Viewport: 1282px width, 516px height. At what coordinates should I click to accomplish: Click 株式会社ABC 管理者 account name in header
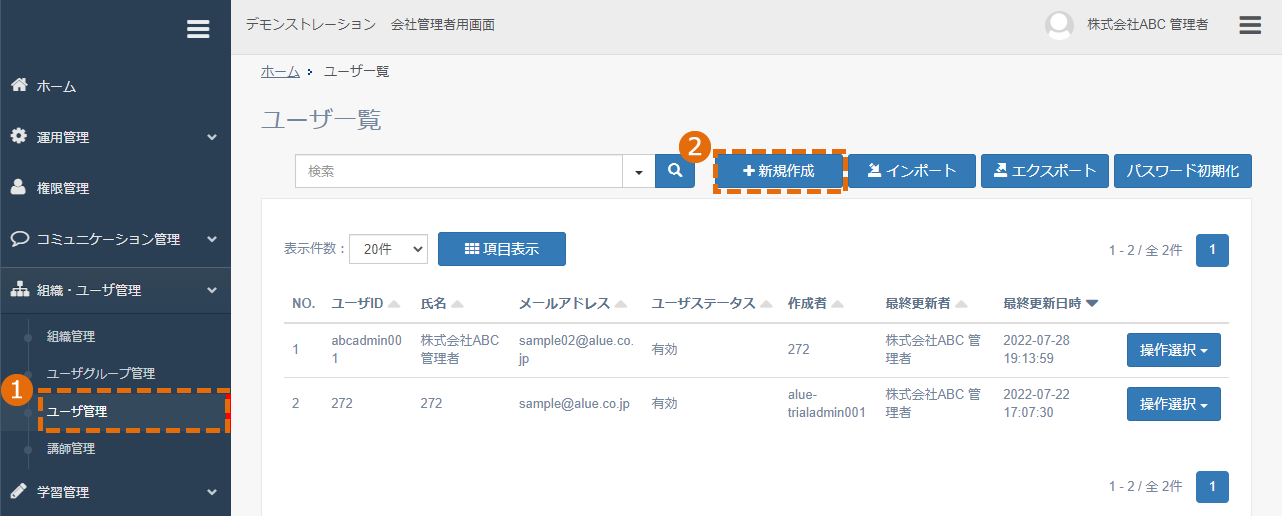1148,25
